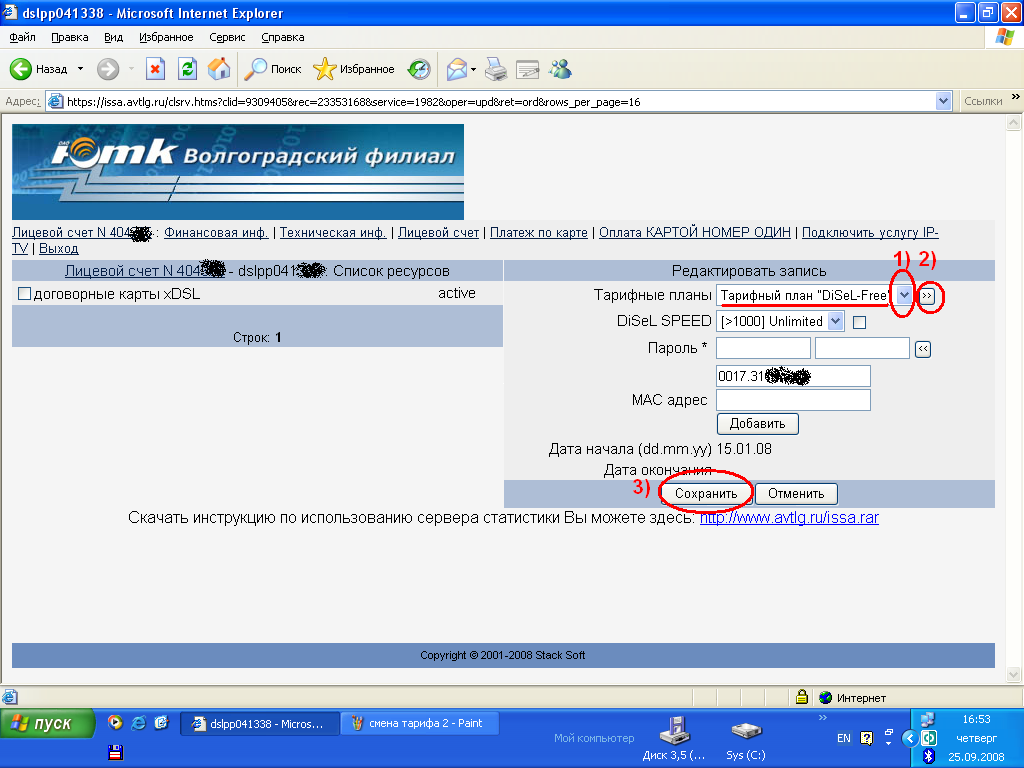This screenshot has height=768, width=1024.
Task: Expand hidden tray icons arrow
Action: [x=908, y=738]
